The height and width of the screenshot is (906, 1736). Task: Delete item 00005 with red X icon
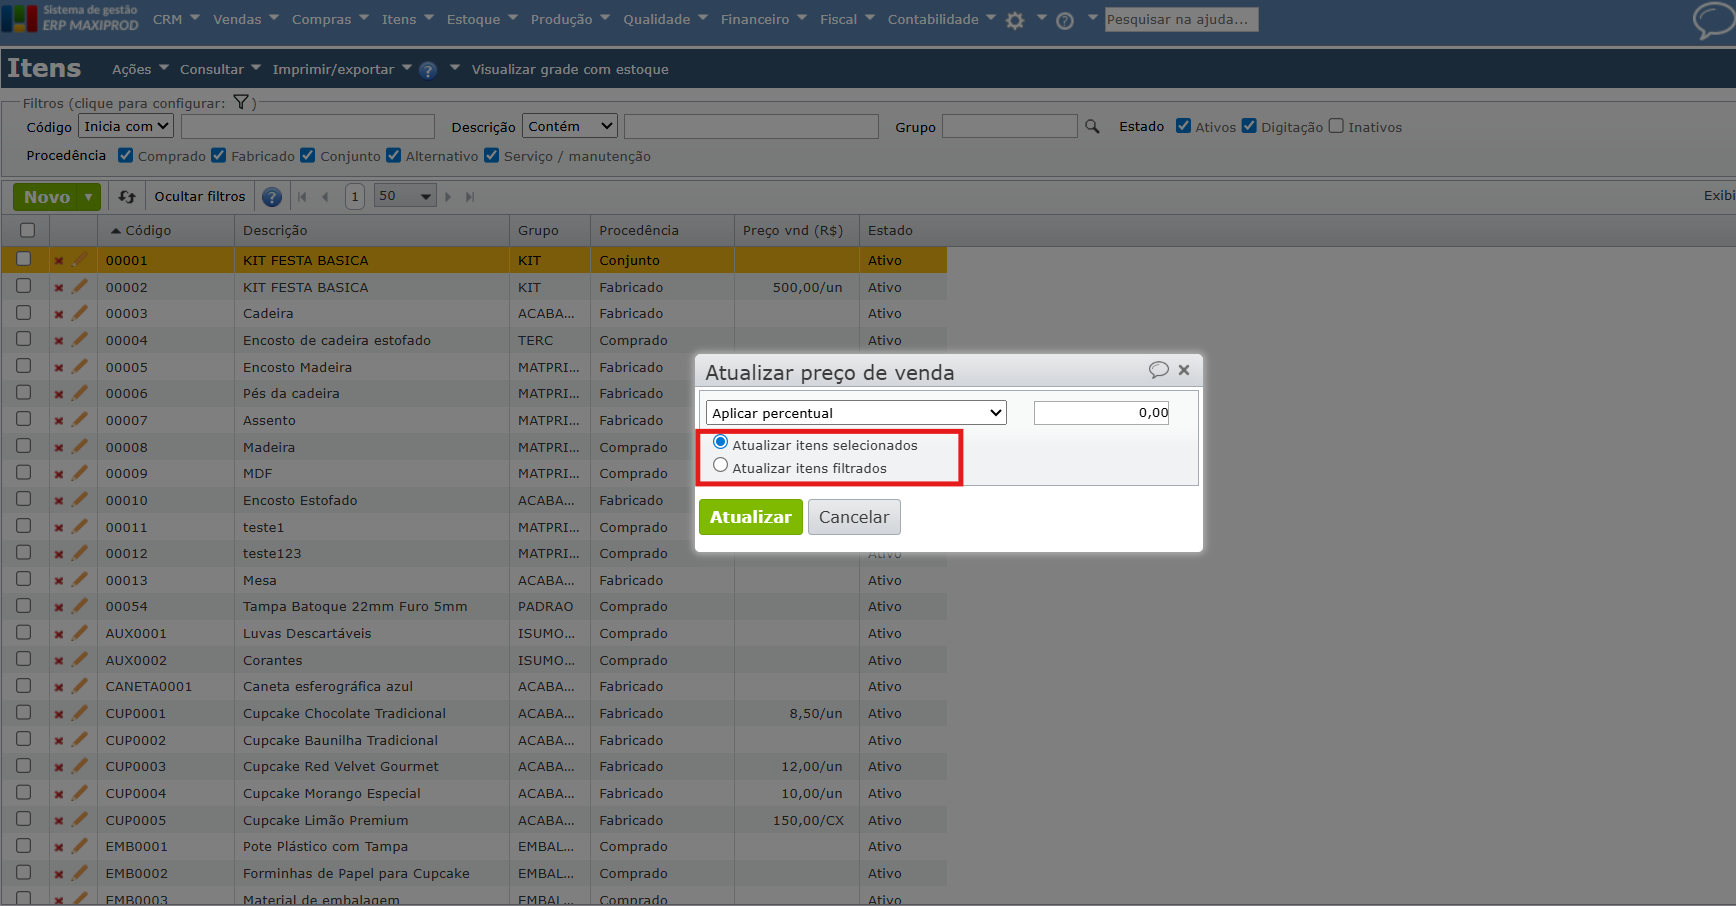click(59, 368)
